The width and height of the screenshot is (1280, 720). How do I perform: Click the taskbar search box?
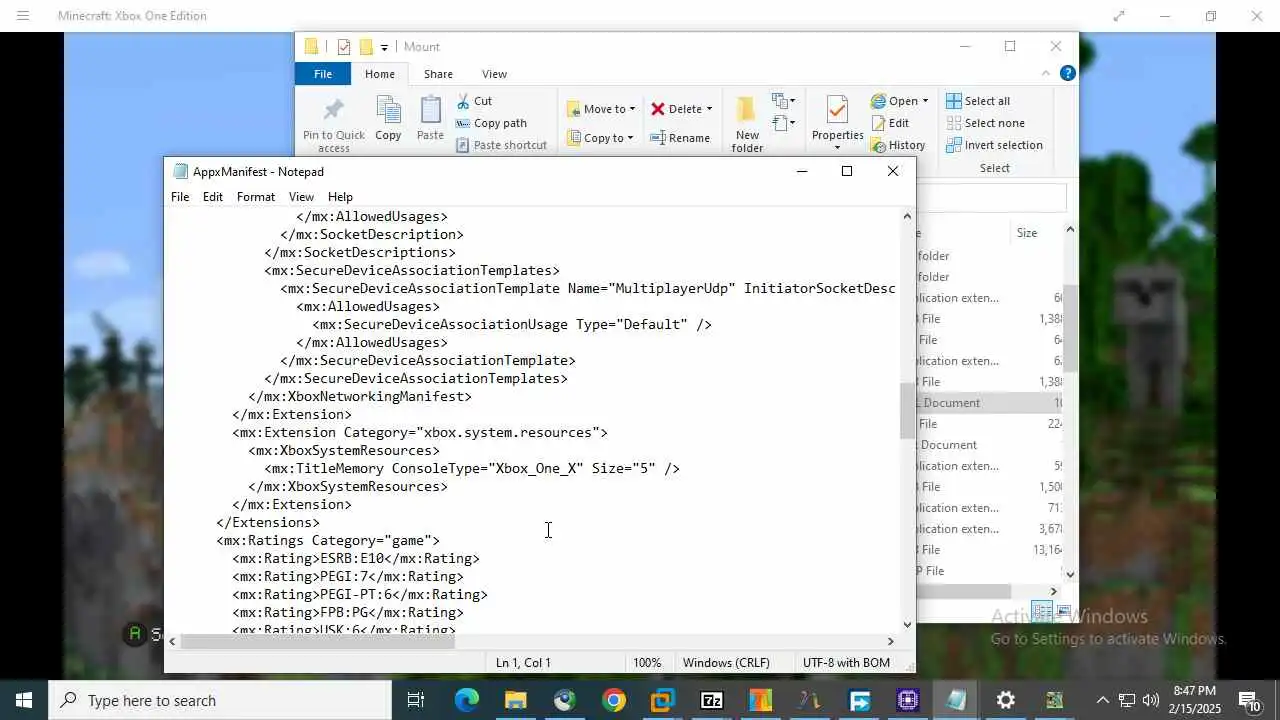point(220,700)
